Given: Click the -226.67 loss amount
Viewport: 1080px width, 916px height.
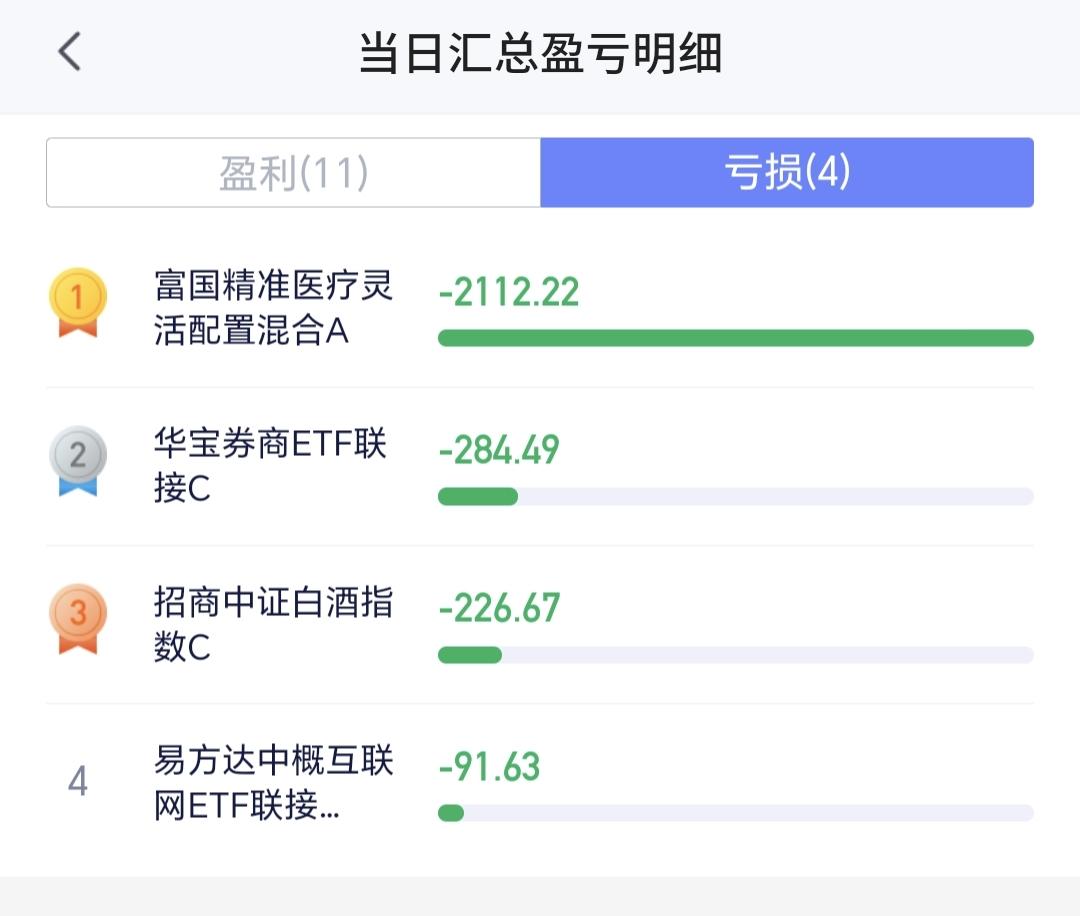Looking at the screenshot, I should pyautogui.click(x=499, y=608).
